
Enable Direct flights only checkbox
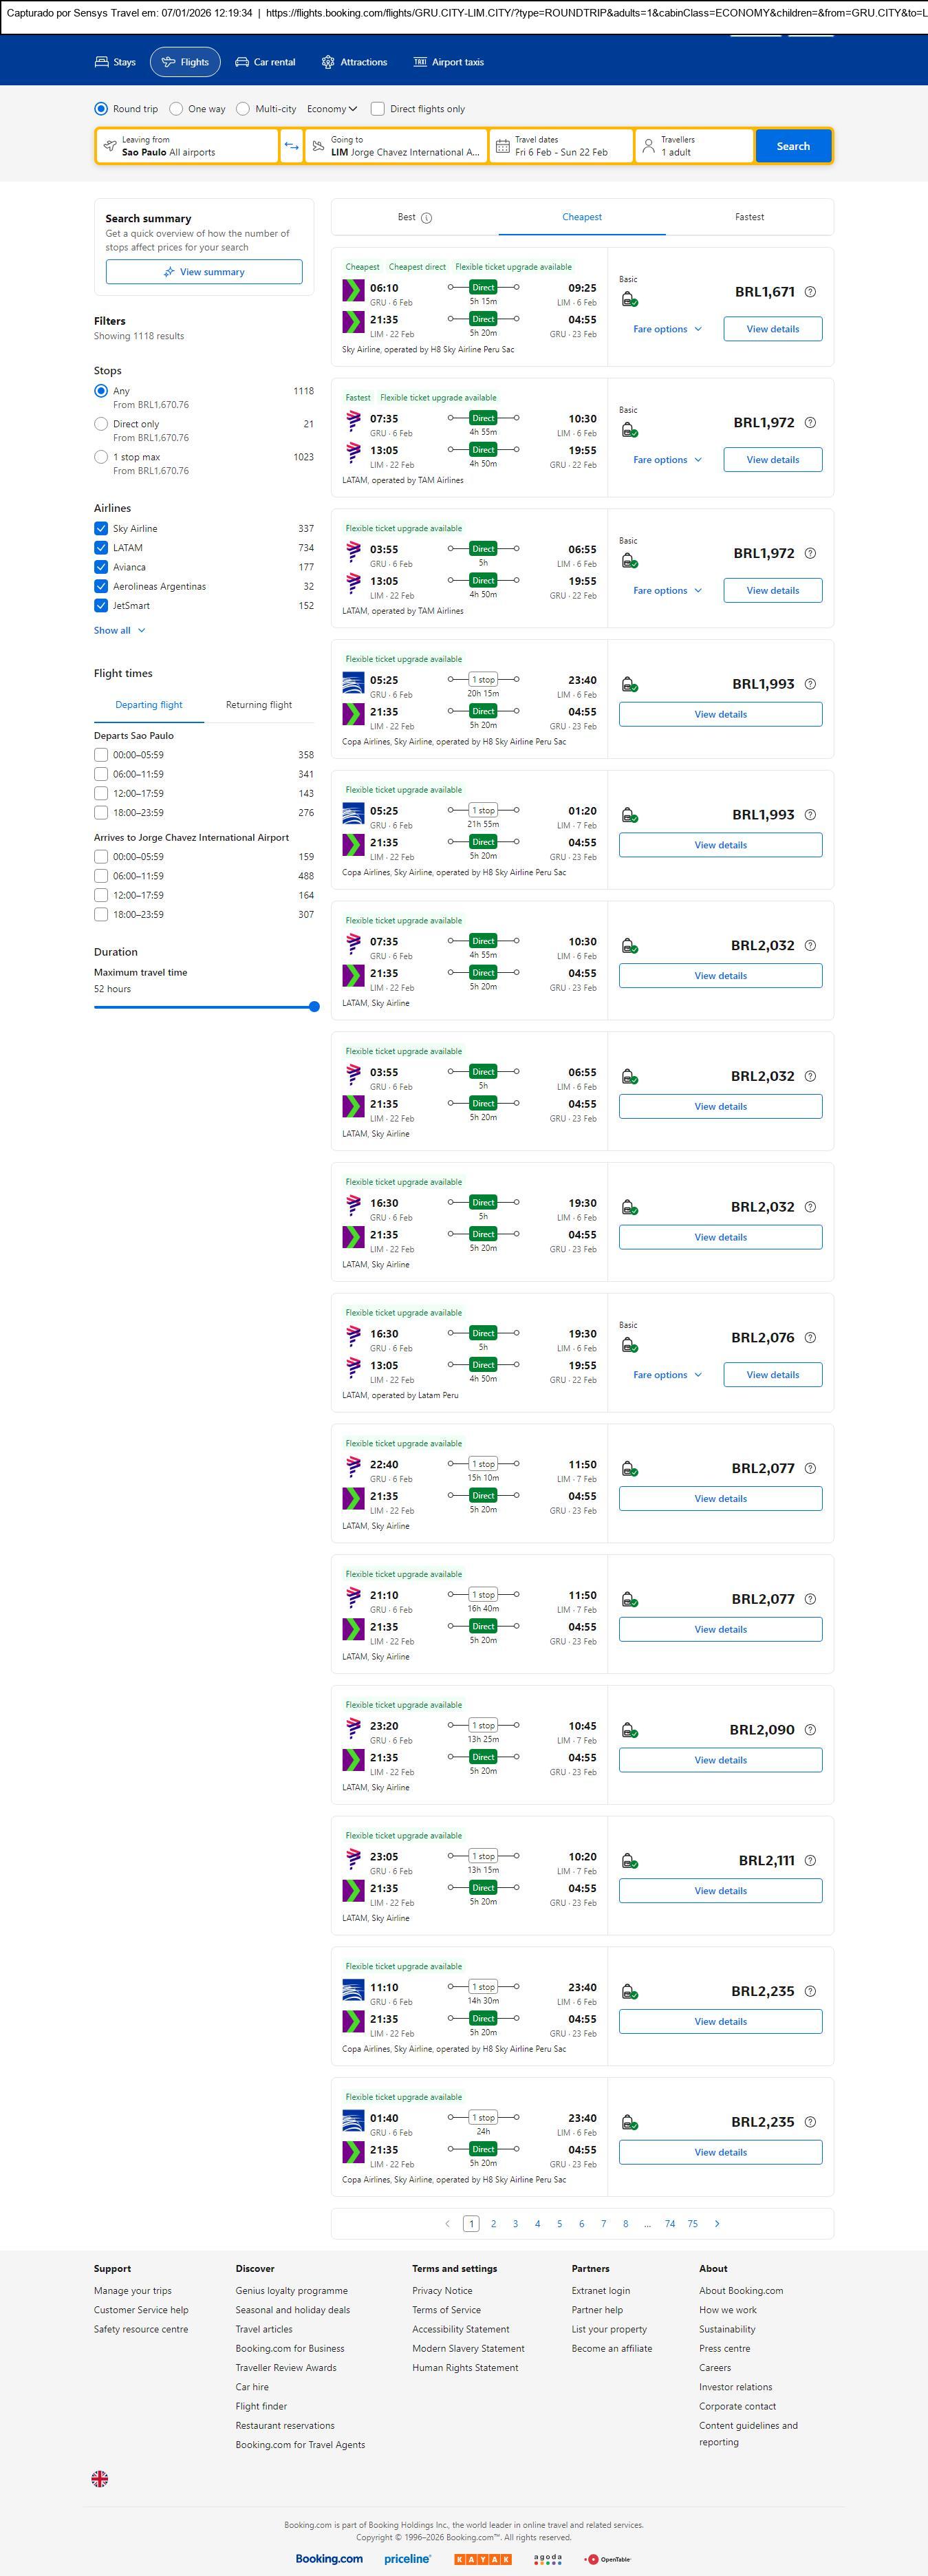pos(378,109)
